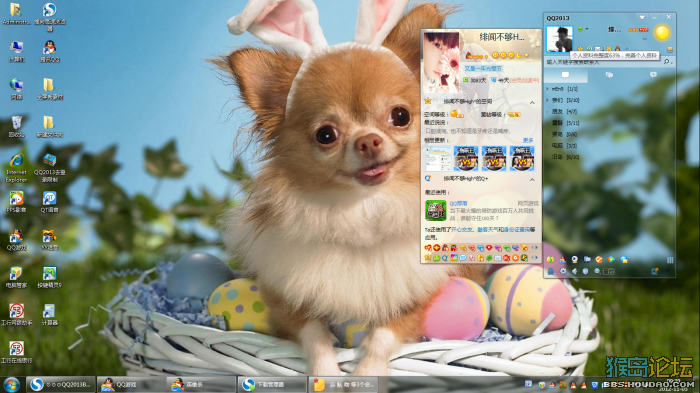The image size is (700, 393).
Task: Open QQ2013 installer desktop icon
Action: 50,167
